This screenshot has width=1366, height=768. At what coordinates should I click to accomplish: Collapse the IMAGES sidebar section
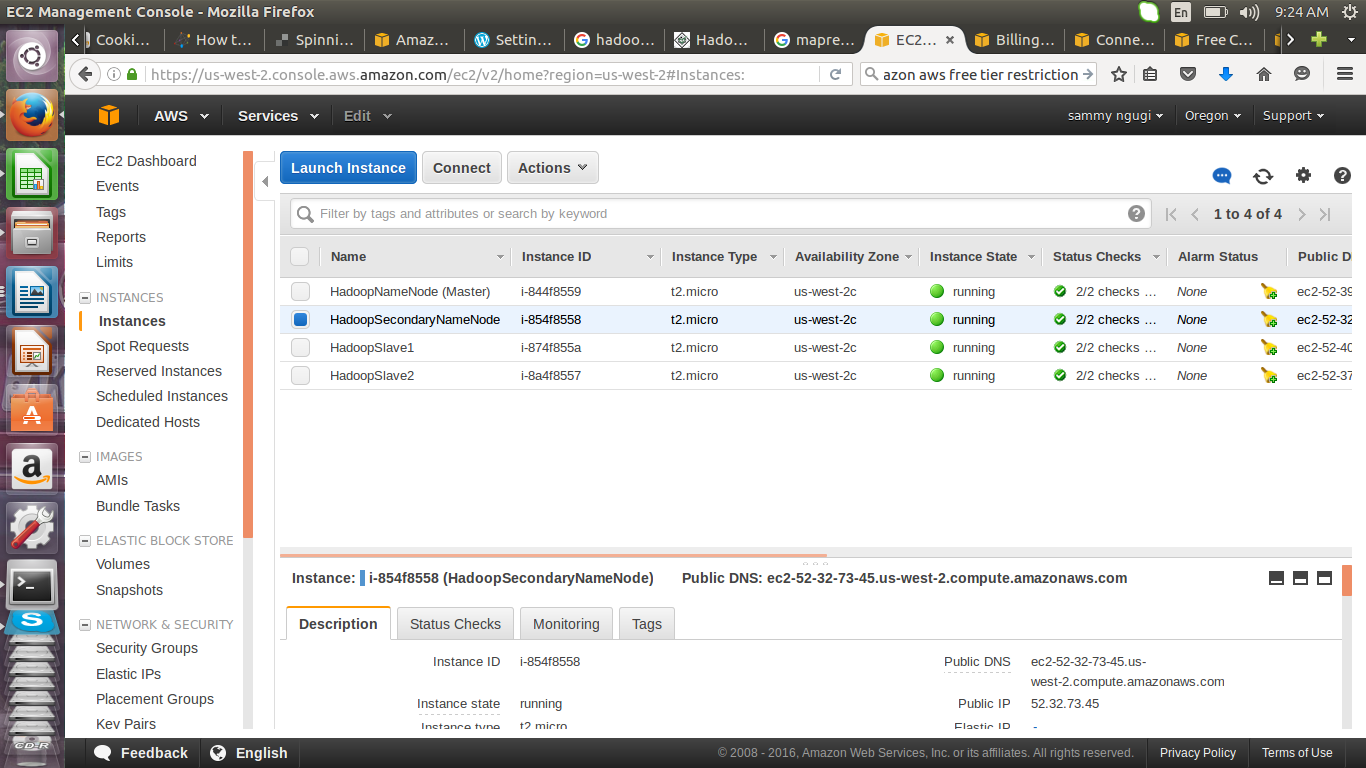(85, 457)
